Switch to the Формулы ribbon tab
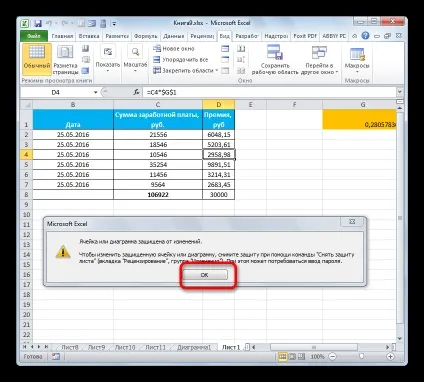The image size is (424, 382). point(145,36)
